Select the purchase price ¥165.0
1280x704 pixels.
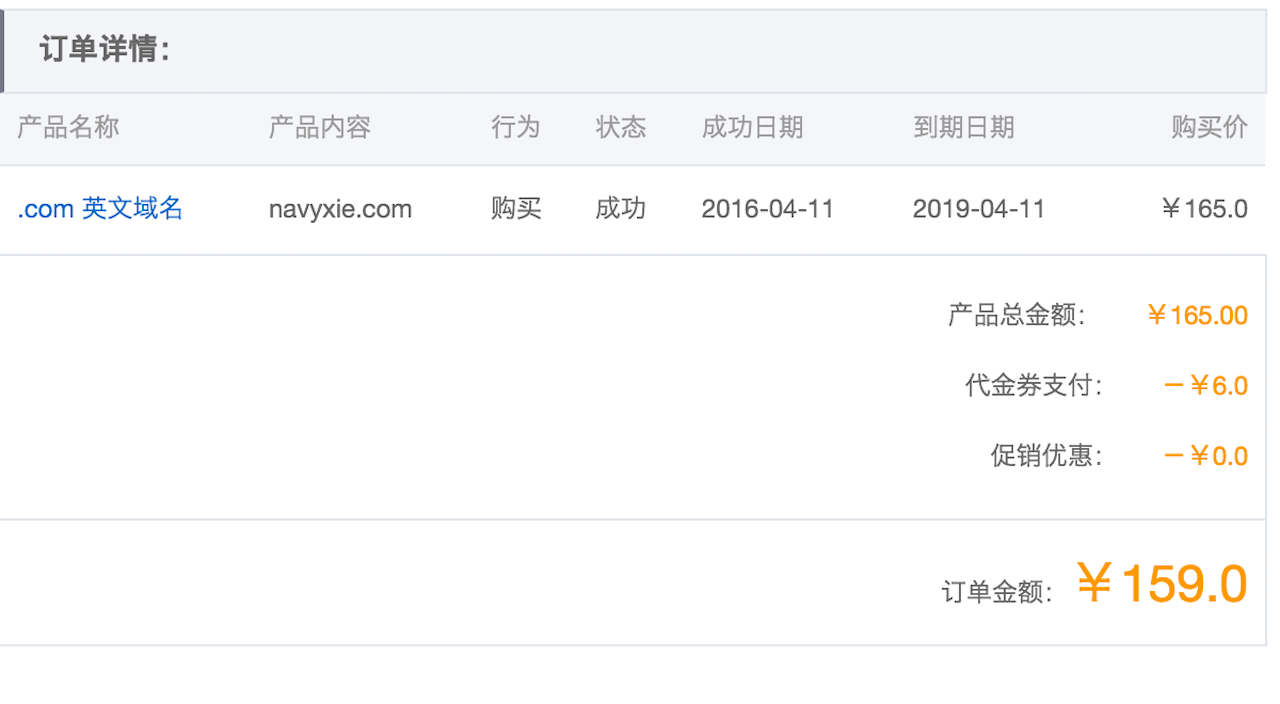pos(1204,209)
